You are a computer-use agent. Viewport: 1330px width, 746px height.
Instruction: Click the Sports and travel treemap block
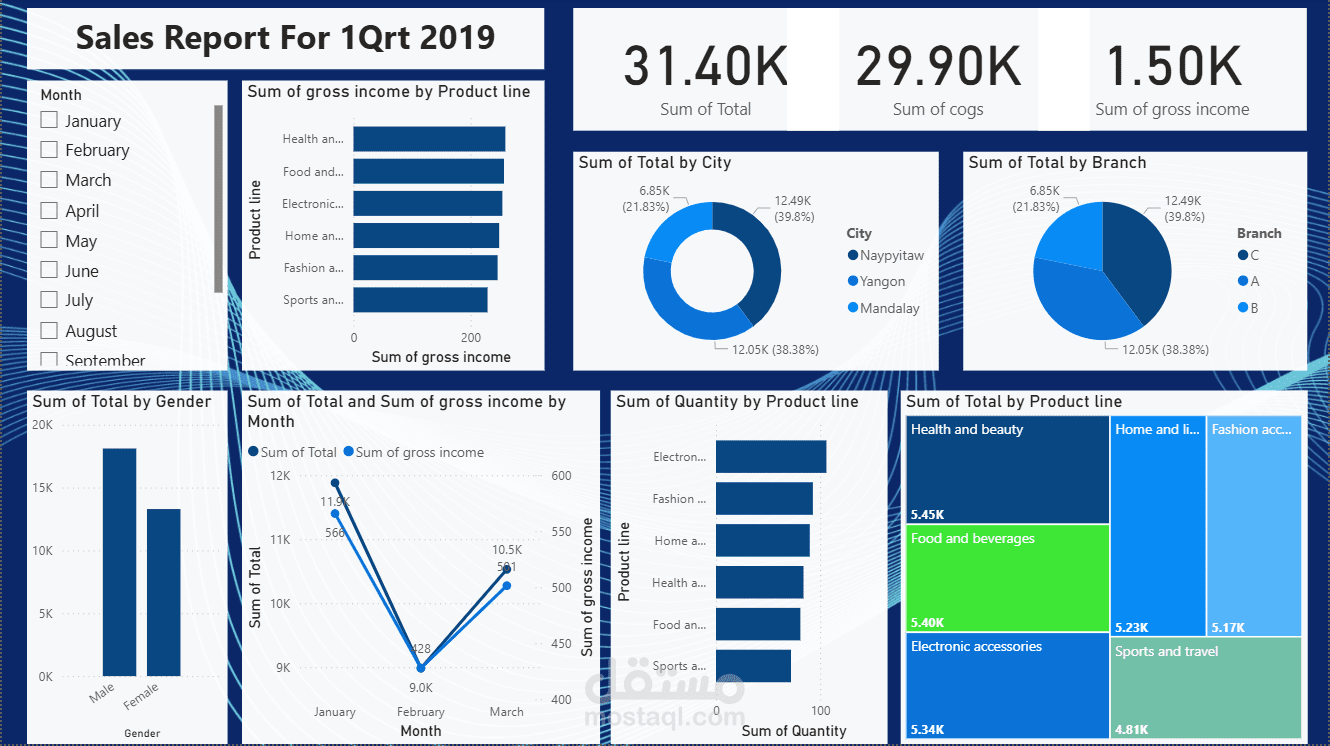click(1205, 686)
